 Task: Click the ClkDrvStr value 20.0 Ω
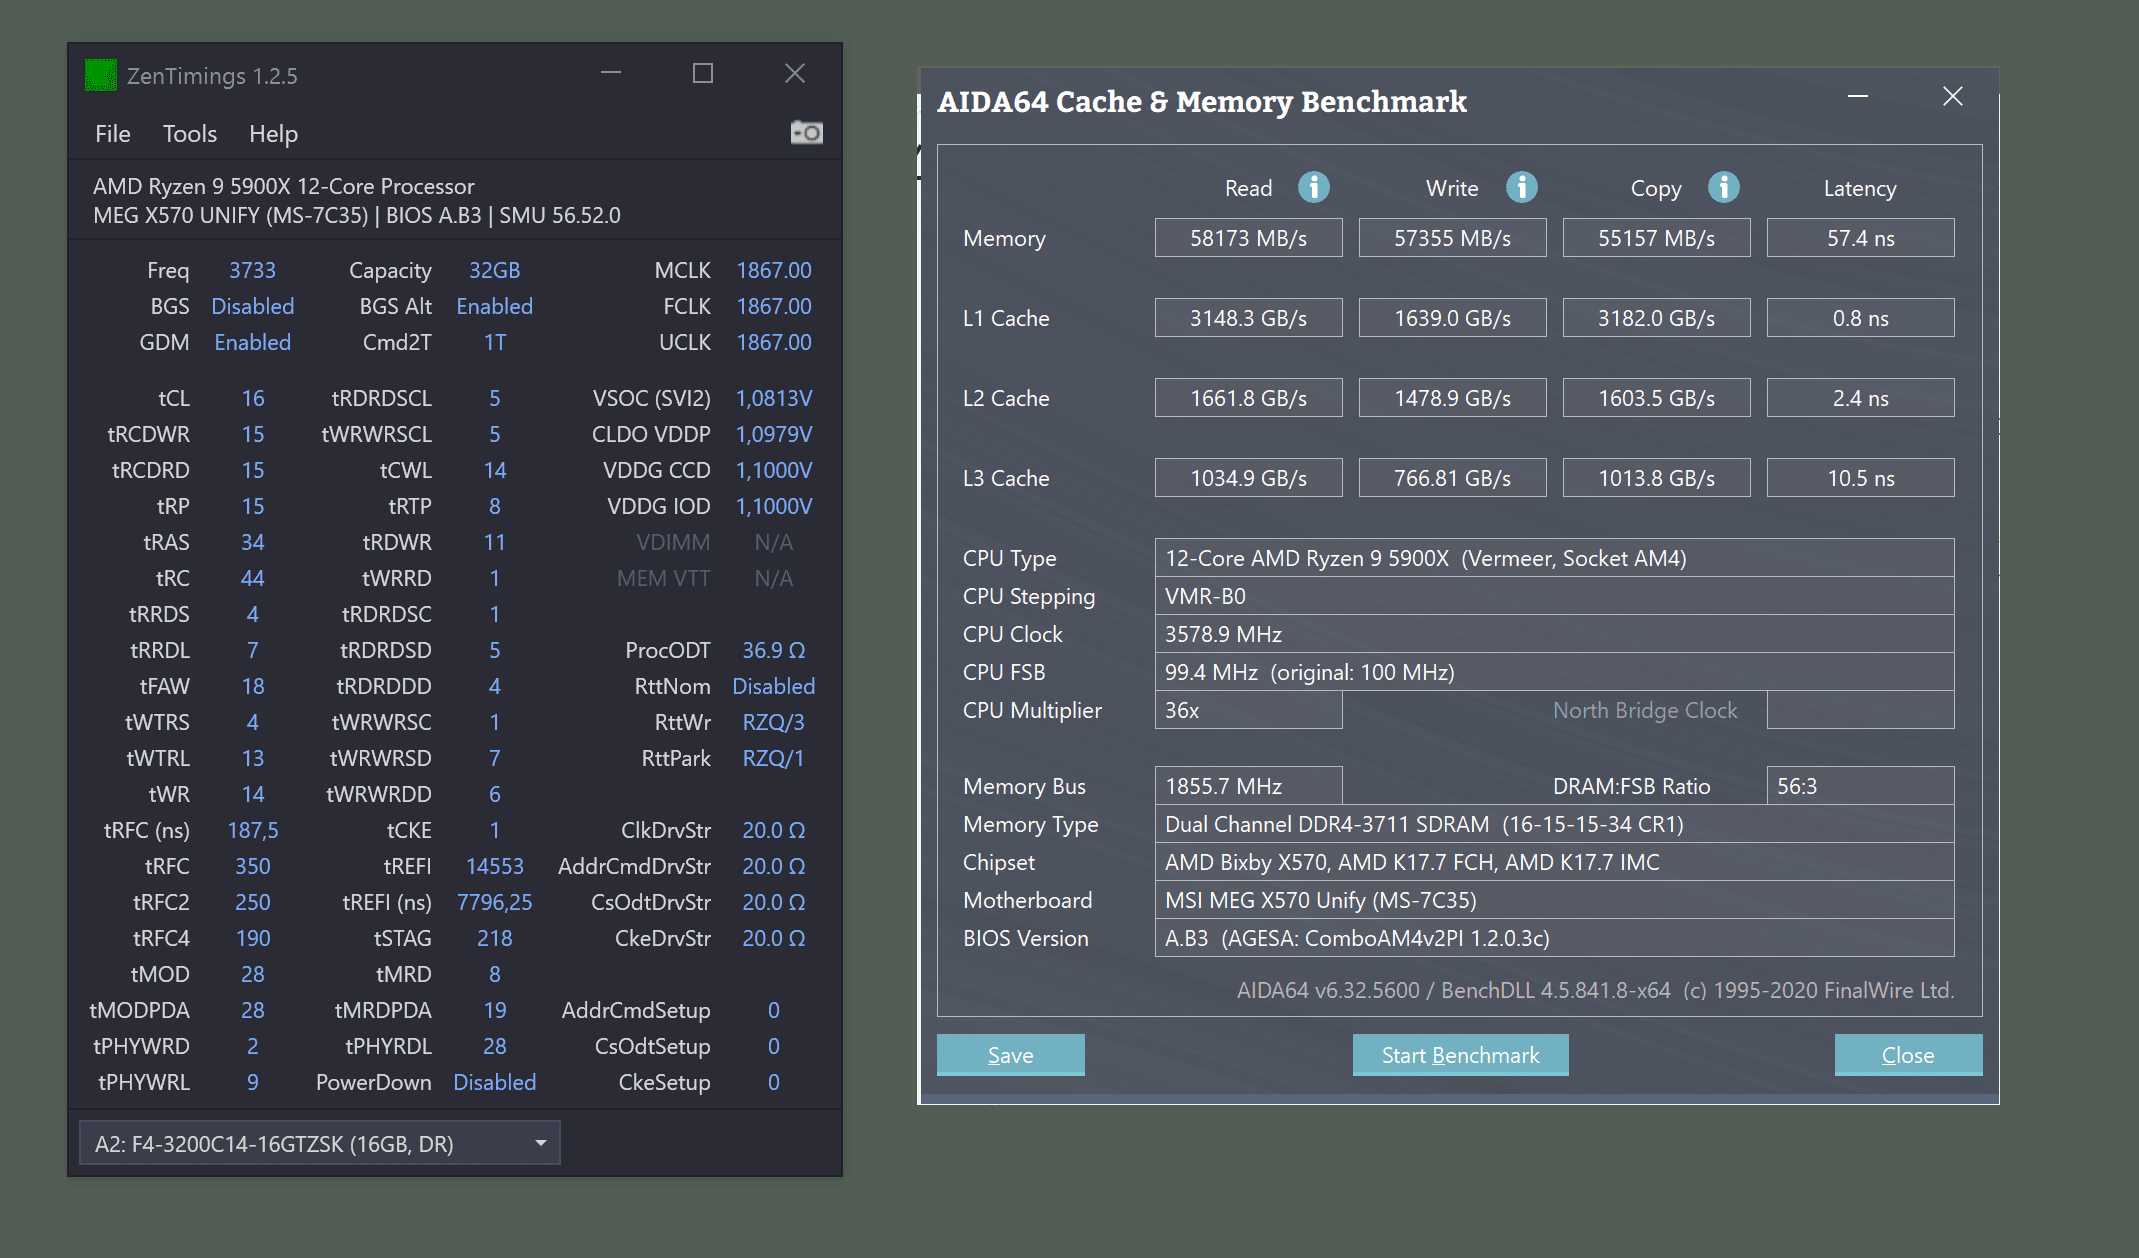click(x=773, y=830)
